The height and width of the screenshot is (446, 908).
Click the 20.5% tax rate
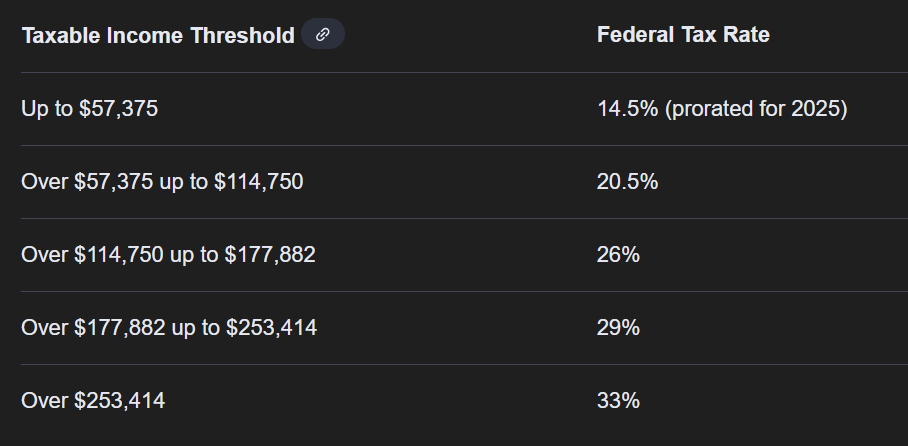[627, 181]
